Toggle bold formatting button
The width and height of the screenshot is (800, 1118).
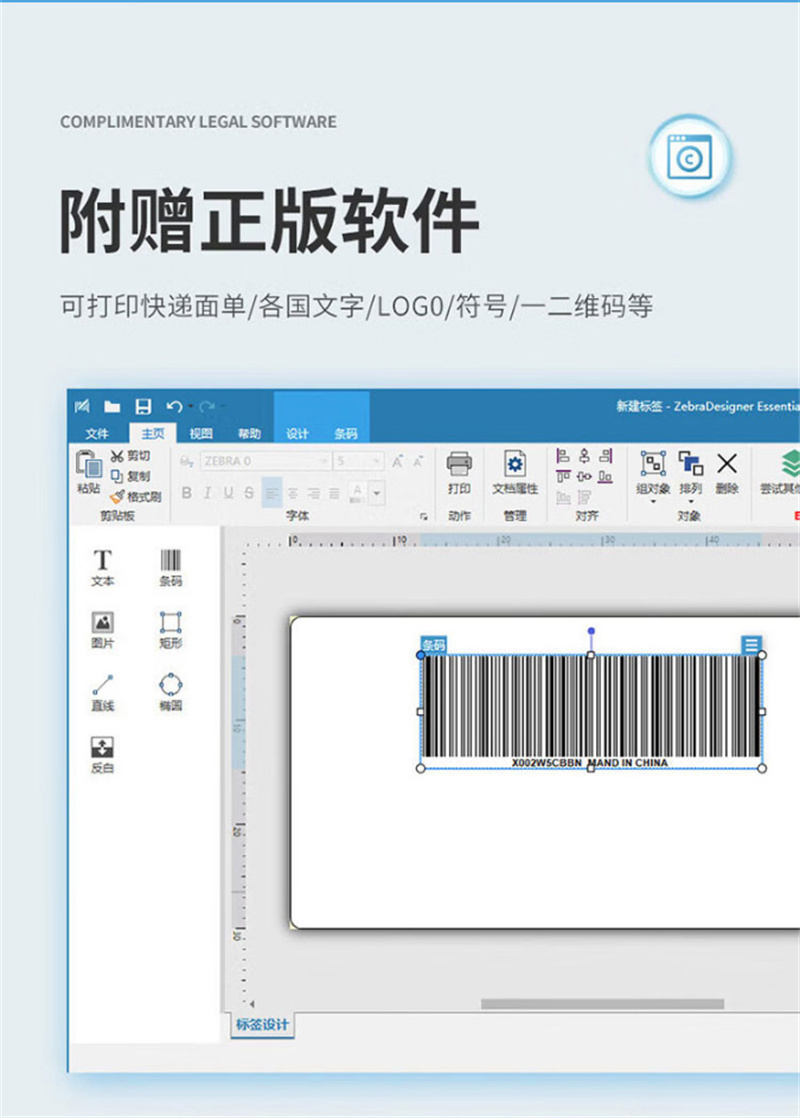pos(187,493)
